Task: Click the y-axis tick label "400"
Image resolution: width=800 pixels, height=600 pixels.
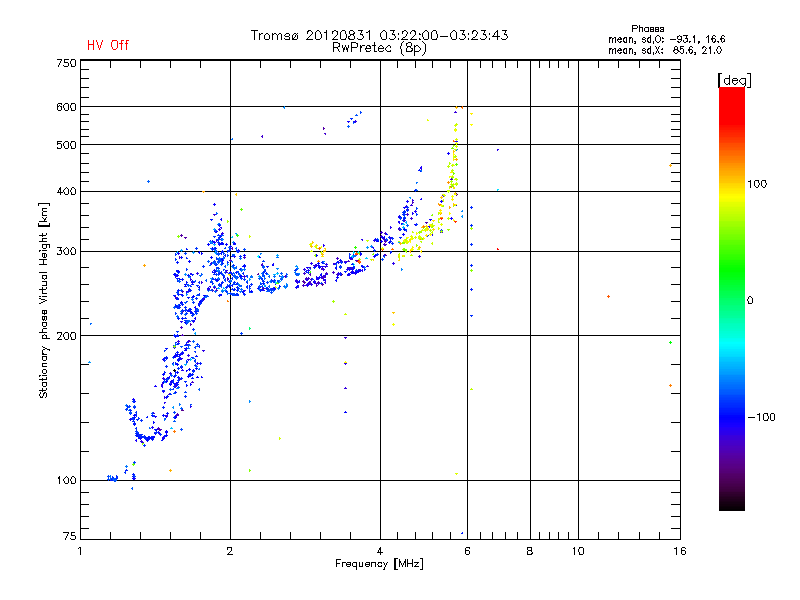Action: pyautogui.click(x=66, y=192)
